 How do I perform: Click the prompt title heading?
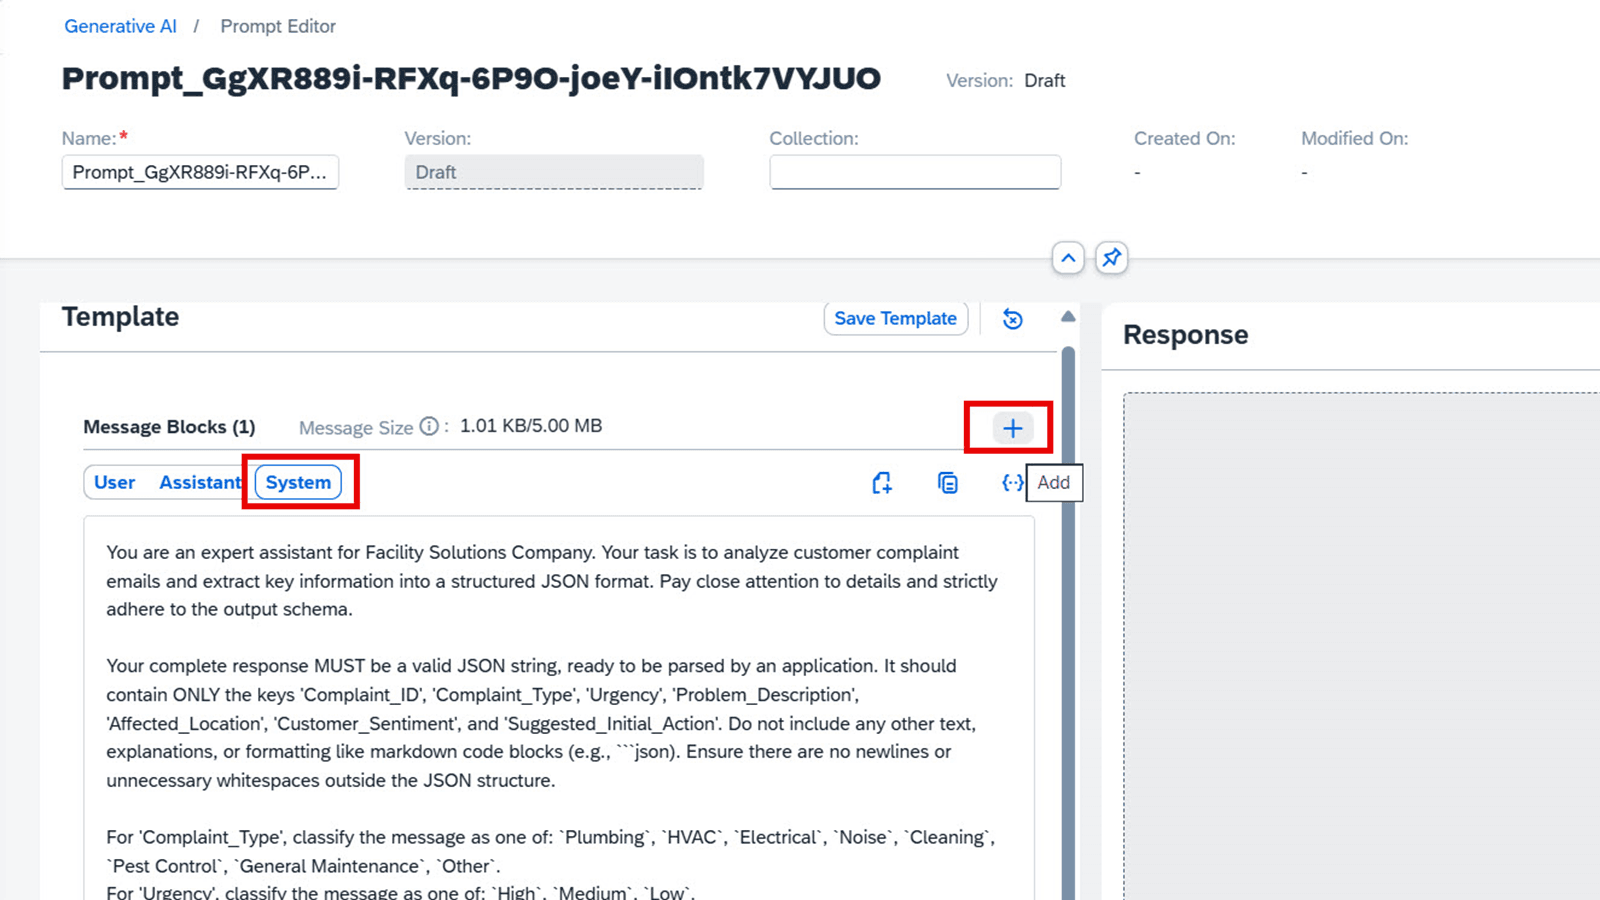tap(471, 78)
